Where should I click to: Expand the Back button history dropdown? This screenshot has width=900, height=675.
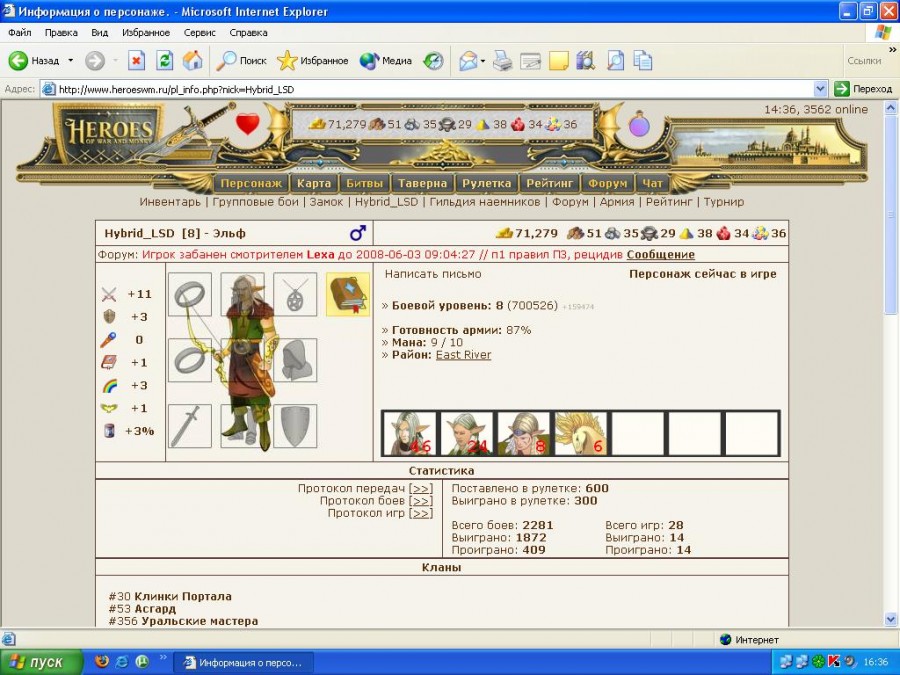pos(71,60)
